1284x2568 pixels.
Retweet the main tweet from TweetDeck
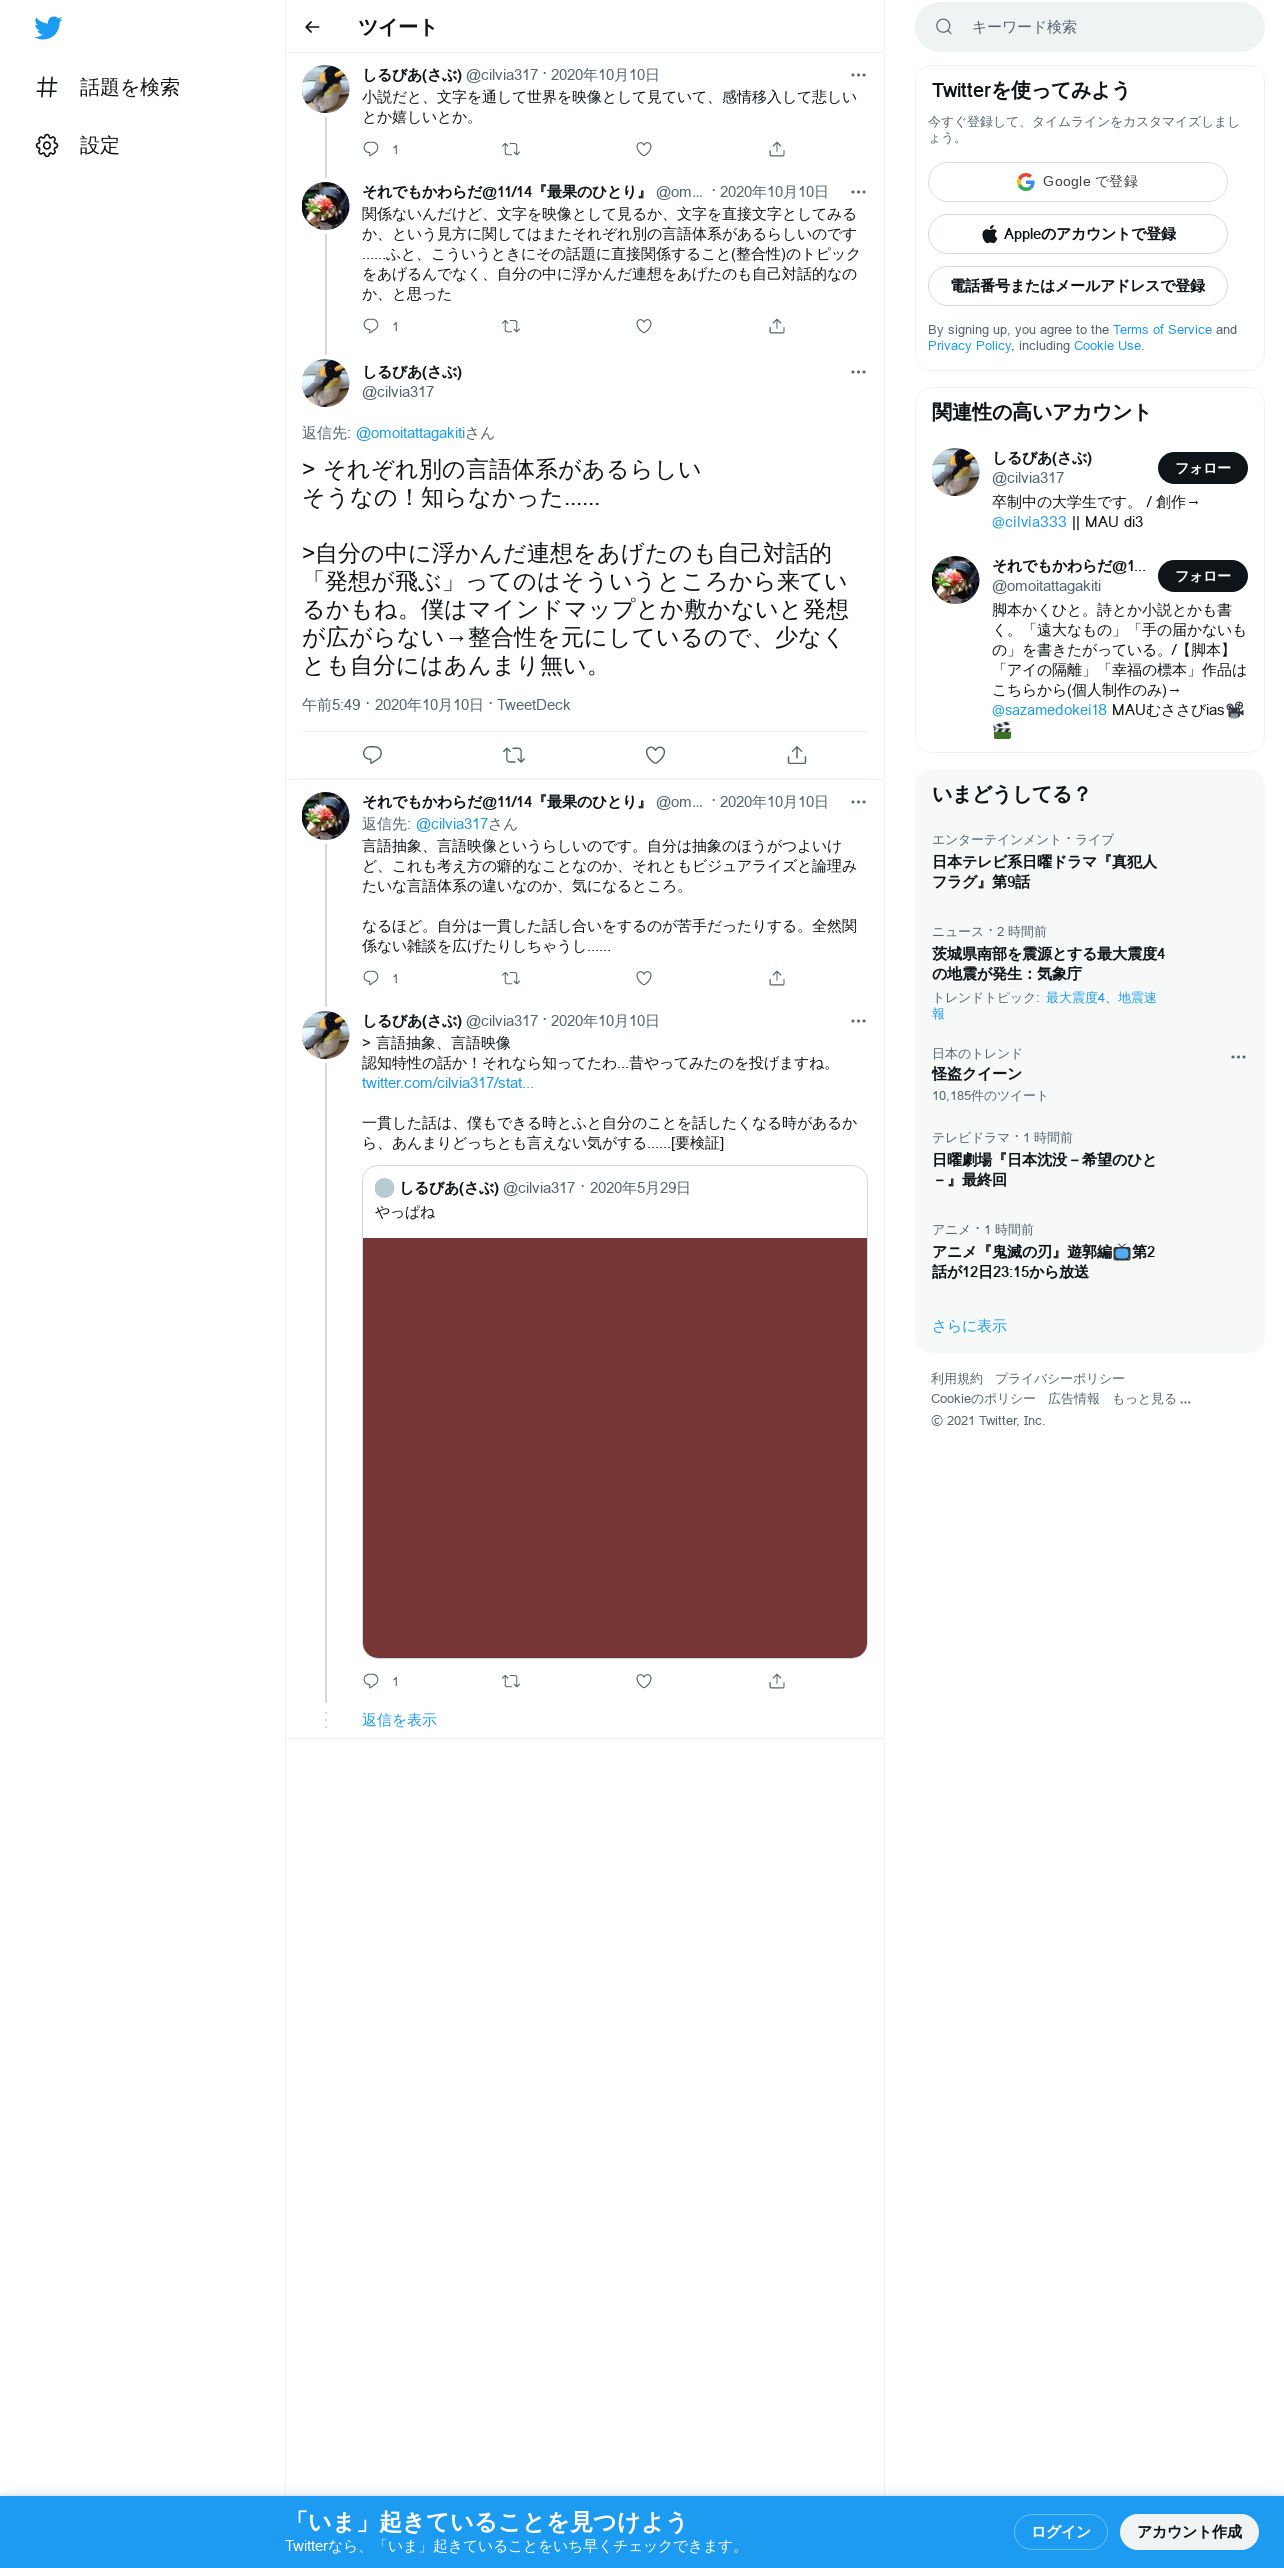[514, 755]
